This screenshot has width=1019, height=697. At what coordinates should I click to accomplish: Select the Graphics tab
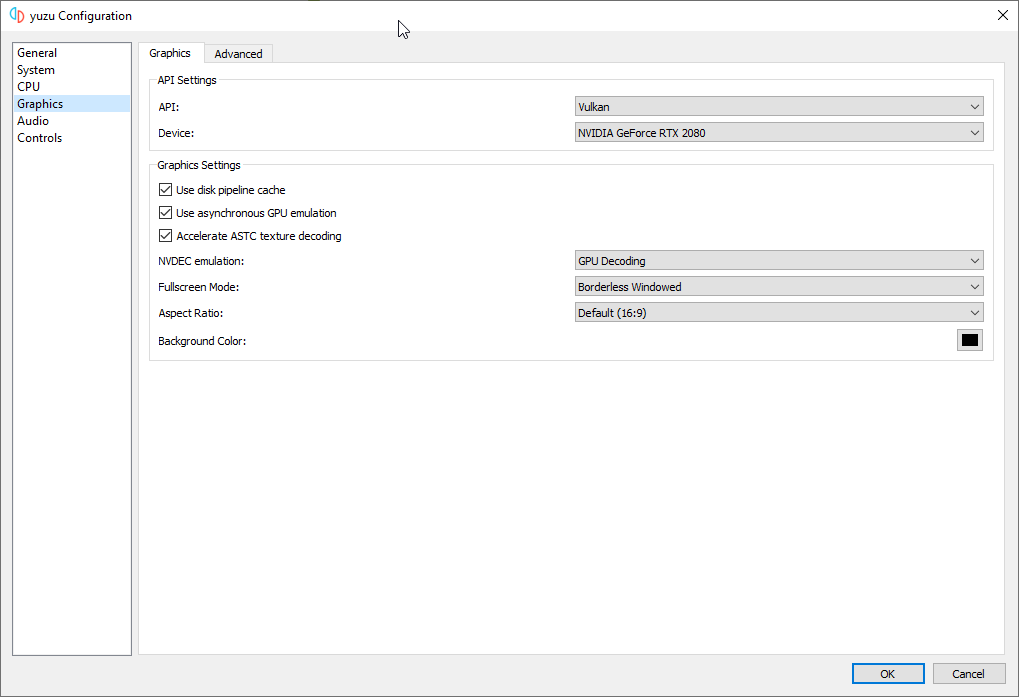click(170, 53)
